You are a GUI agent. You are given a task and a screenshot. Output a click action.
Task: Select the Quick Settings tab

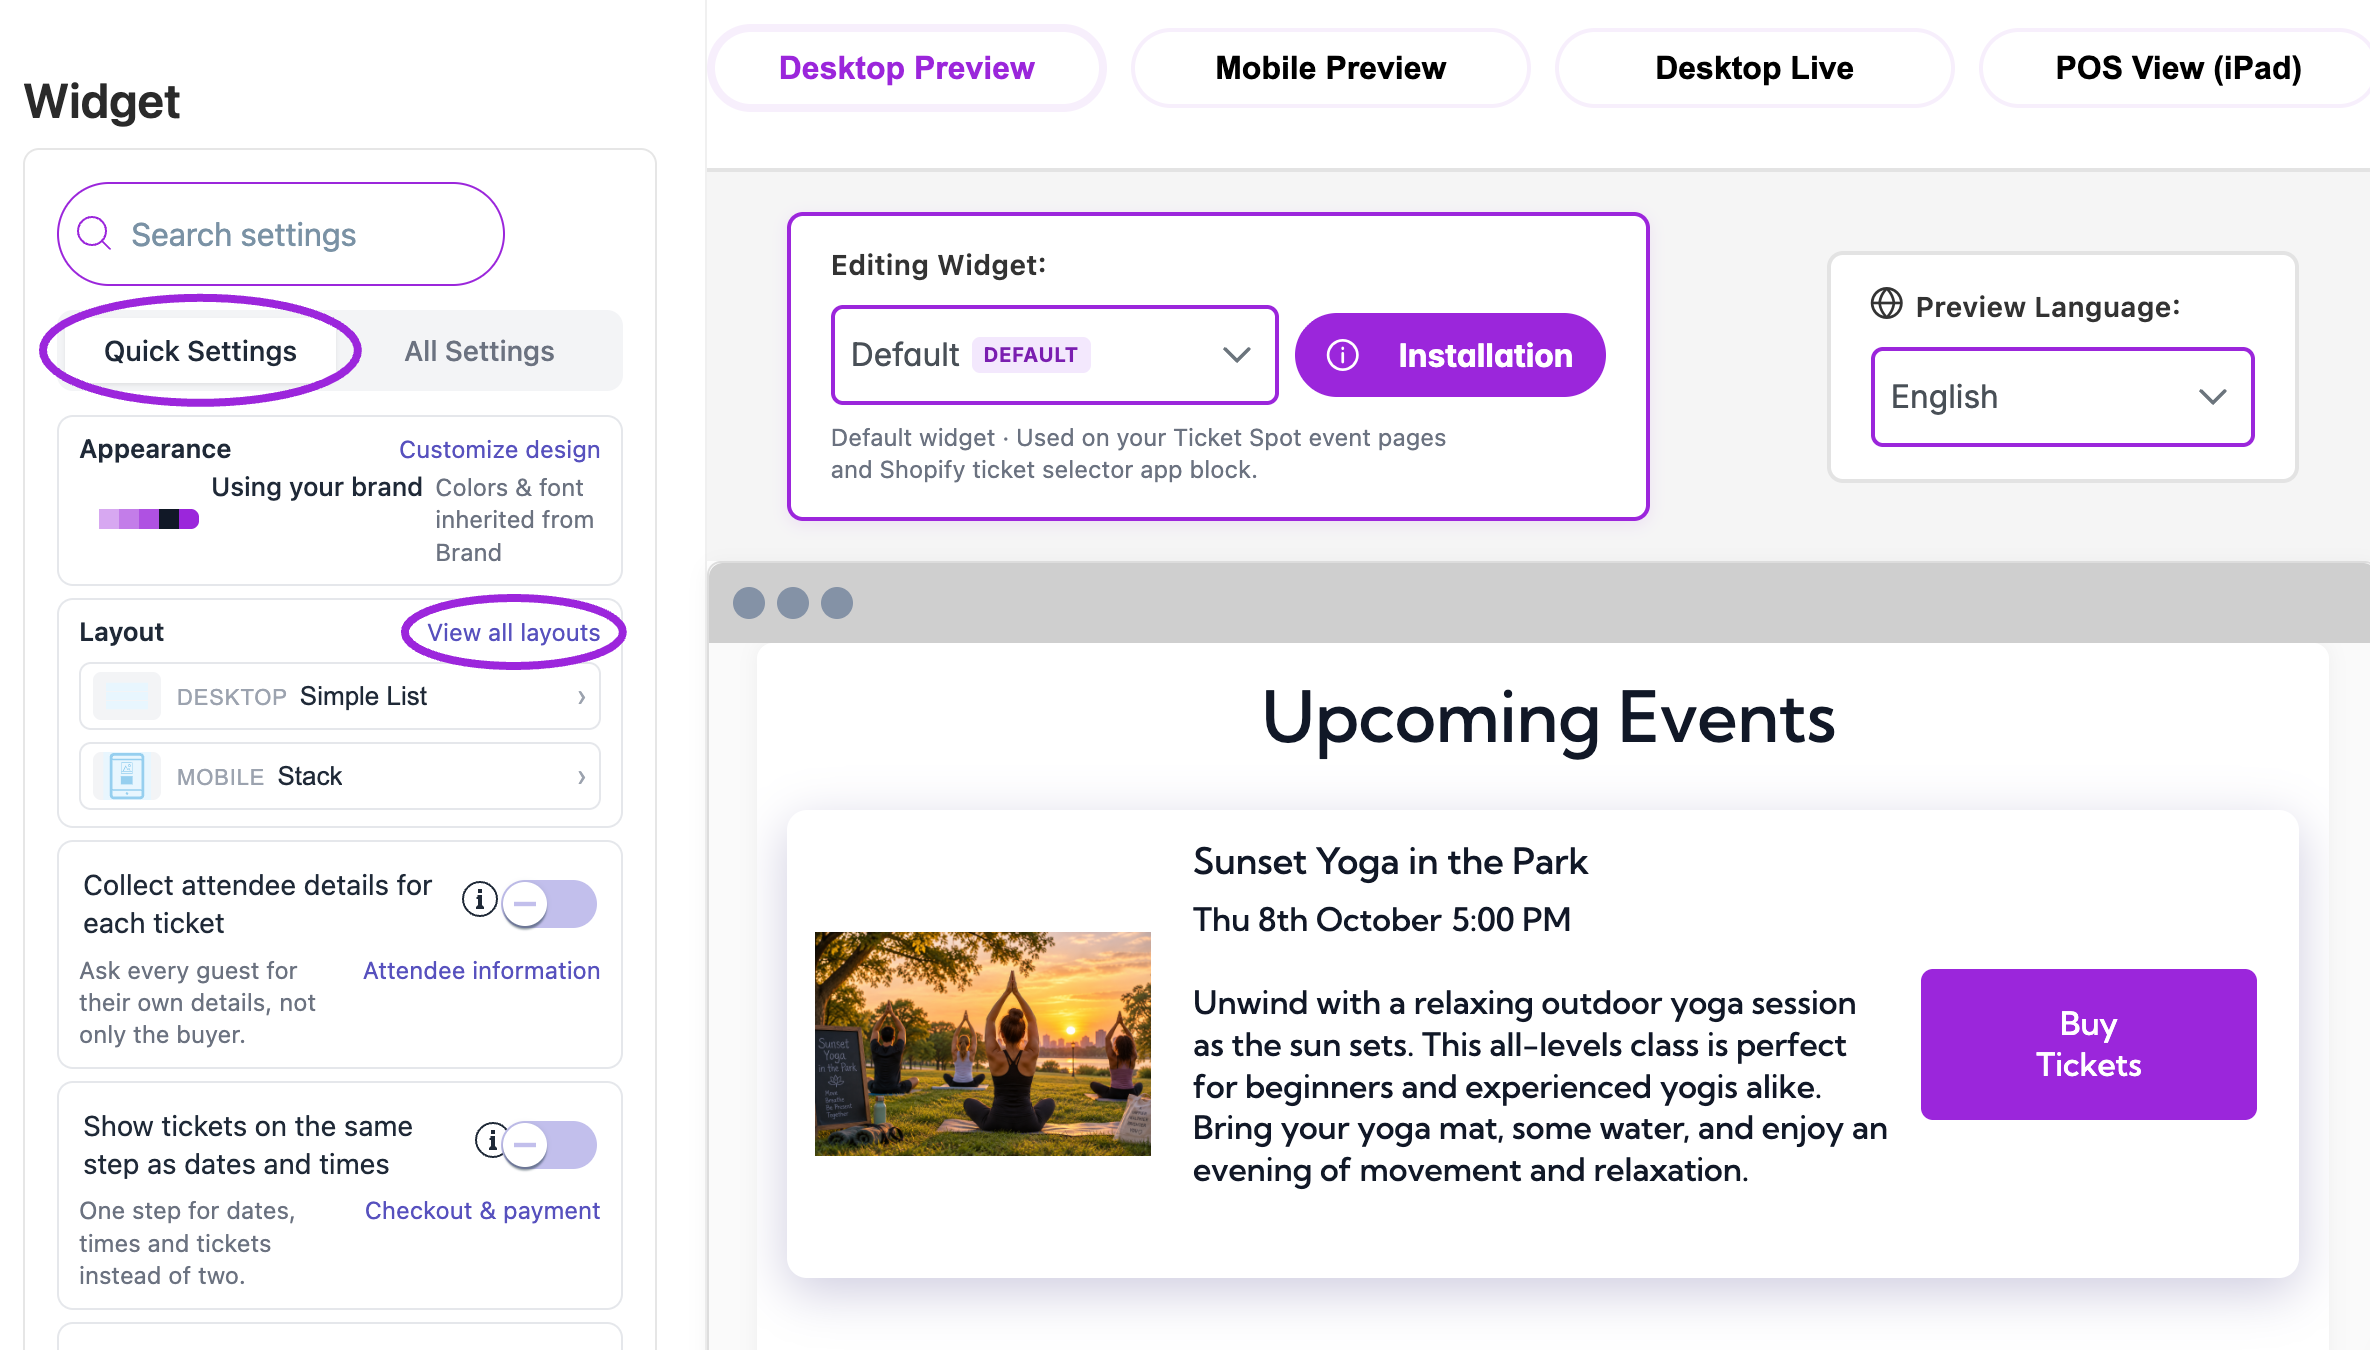tap(200, 351)
